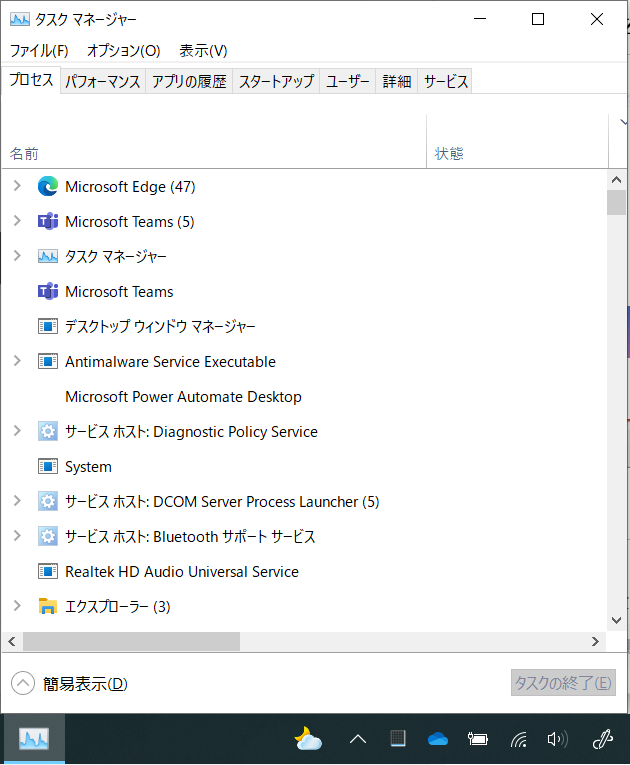Expand Bluetooth サポート サービス host

17,536
